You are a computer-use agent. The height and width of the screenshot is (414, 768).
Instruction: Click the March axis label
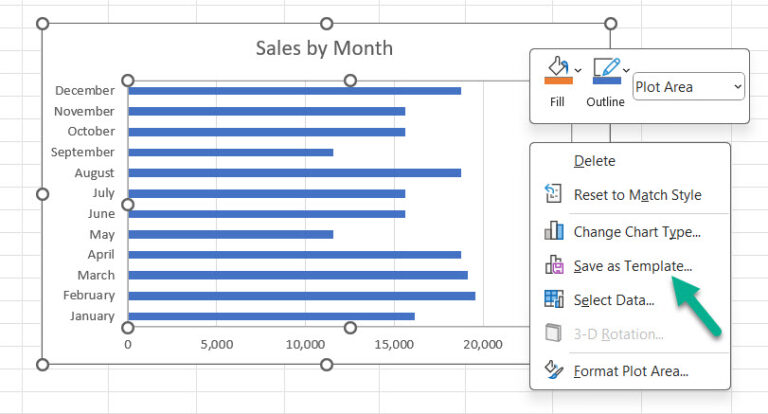(x=96, y=275)
